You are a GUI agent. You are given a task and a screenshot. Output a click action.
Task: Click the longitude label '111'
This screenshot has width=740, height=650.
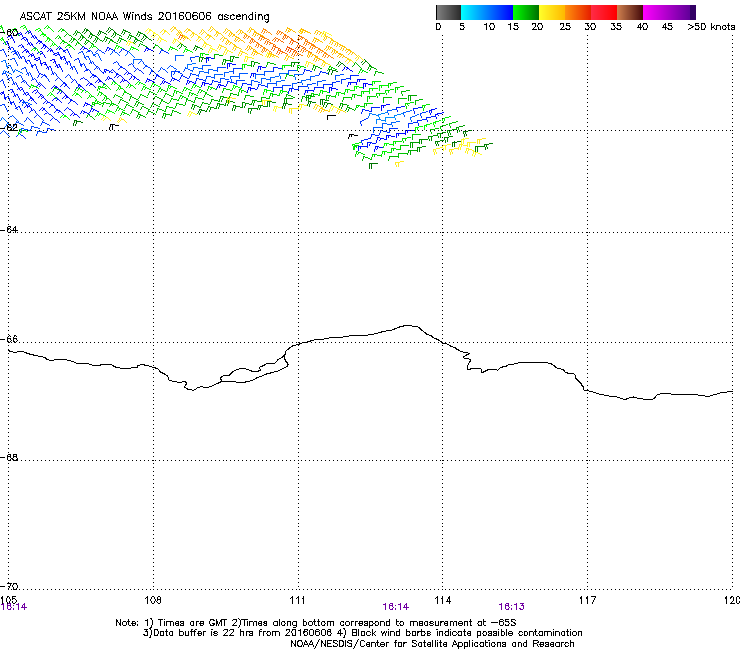(297, 600)
